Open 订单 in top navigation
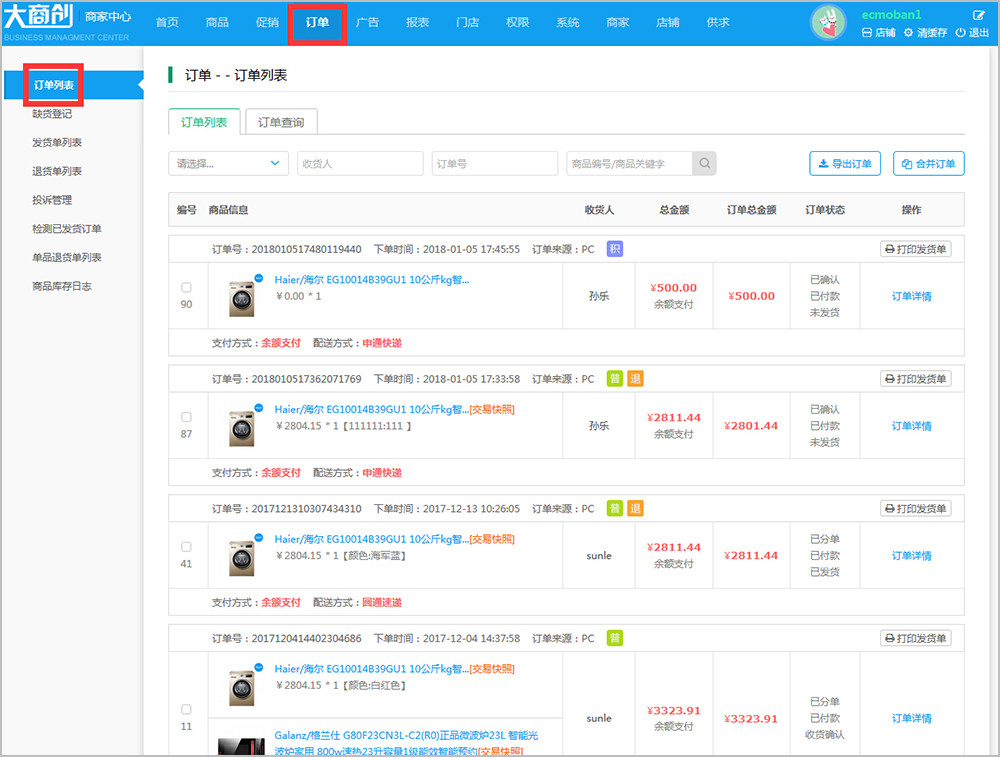 (x=317, y=23)
